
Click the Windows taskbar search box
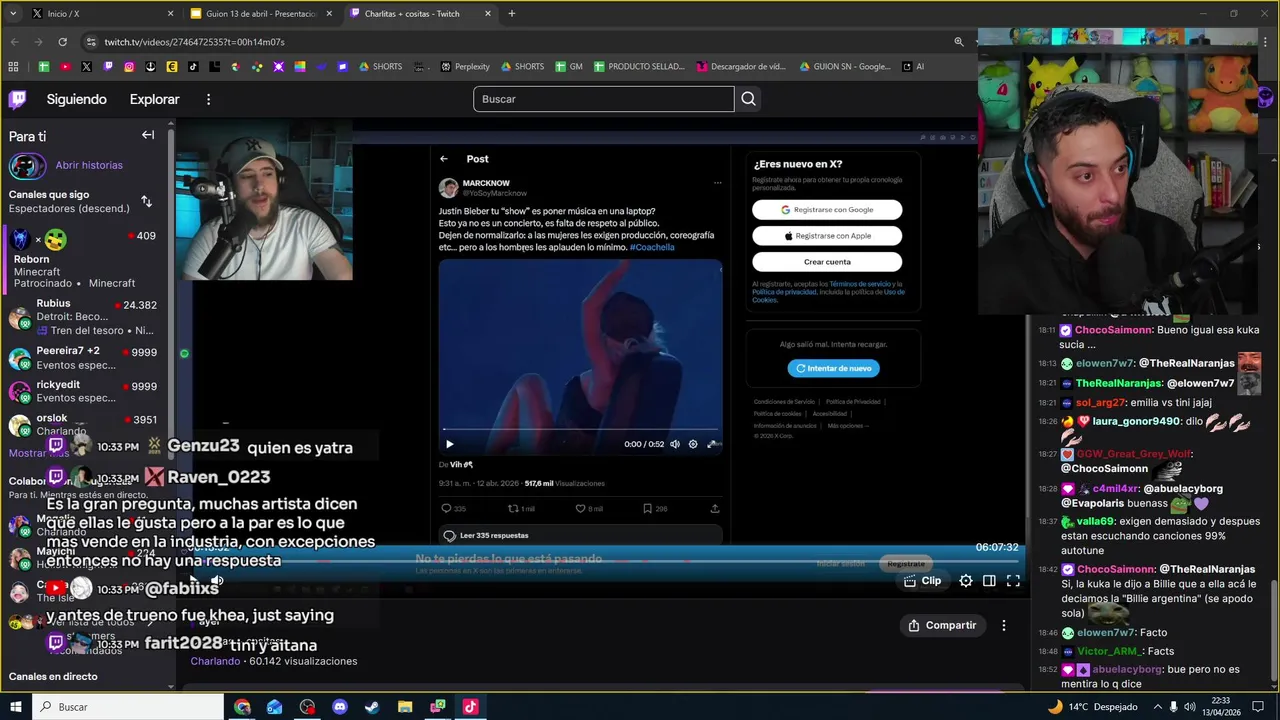[x=128, y=707]
